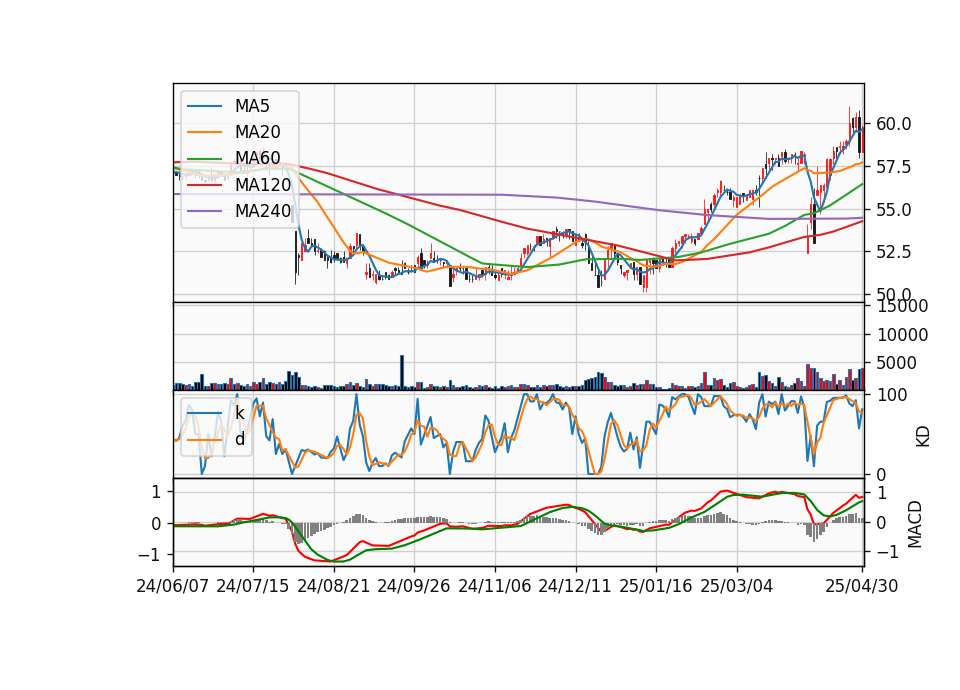Click the 24/12/11 date label

(575, 587)
